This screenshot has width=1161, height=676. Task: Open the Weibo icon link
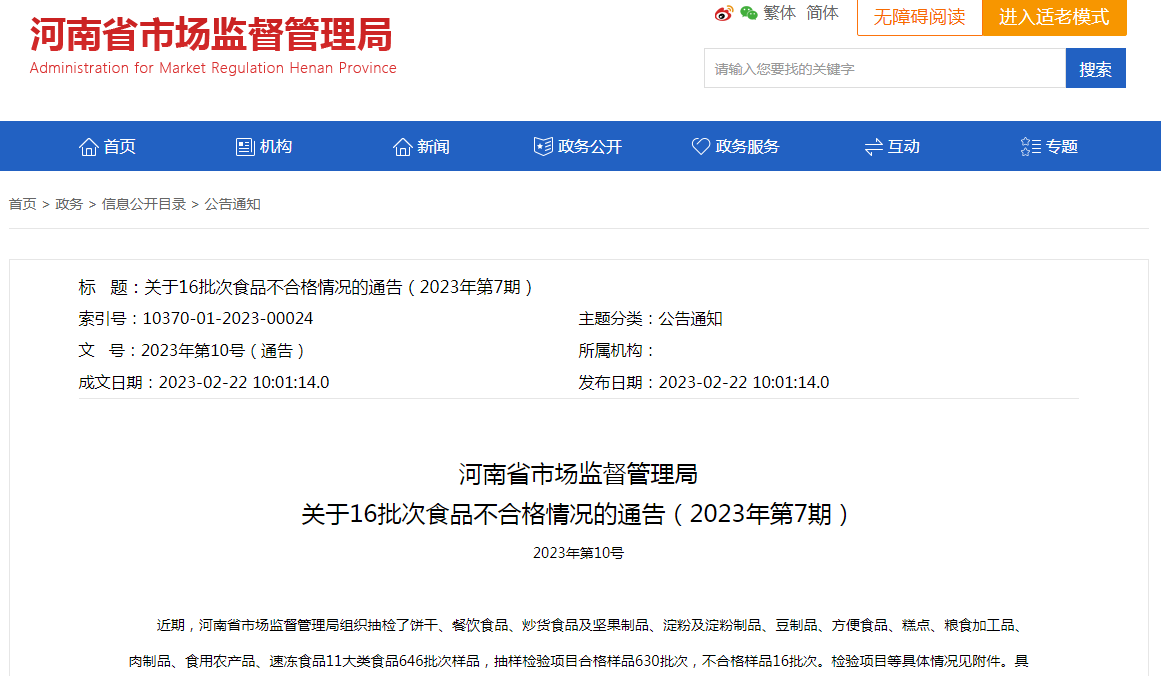coord(723,13)
